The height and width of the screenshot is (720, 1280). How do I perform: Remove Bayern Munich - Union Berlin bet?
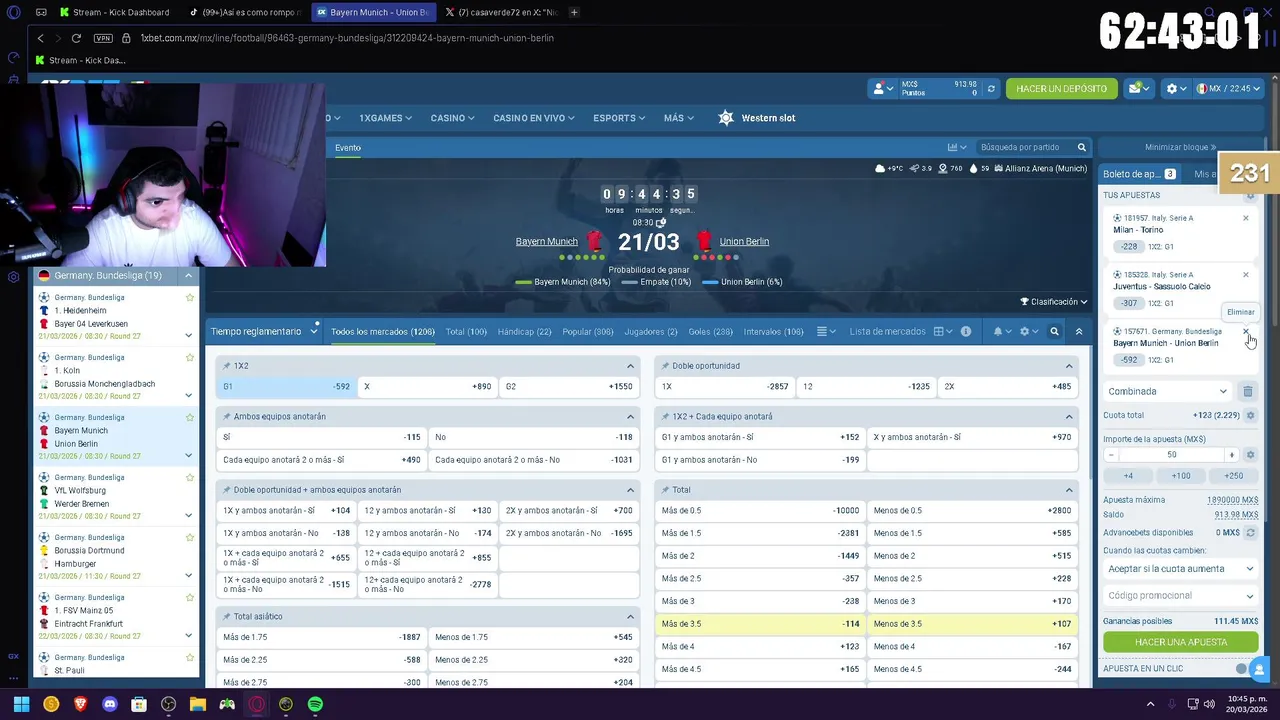click(1246, 331)
